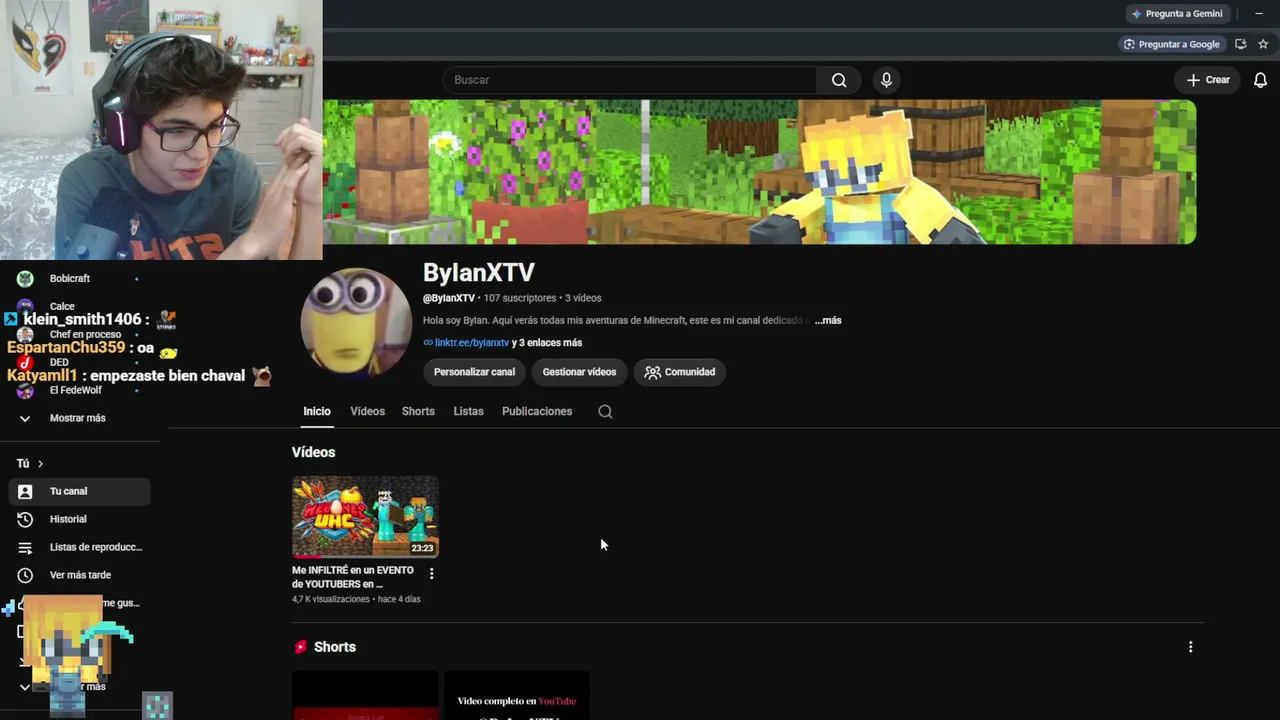Click the search magnifier button
1280x720 pixels.
[x=839, y=80]
